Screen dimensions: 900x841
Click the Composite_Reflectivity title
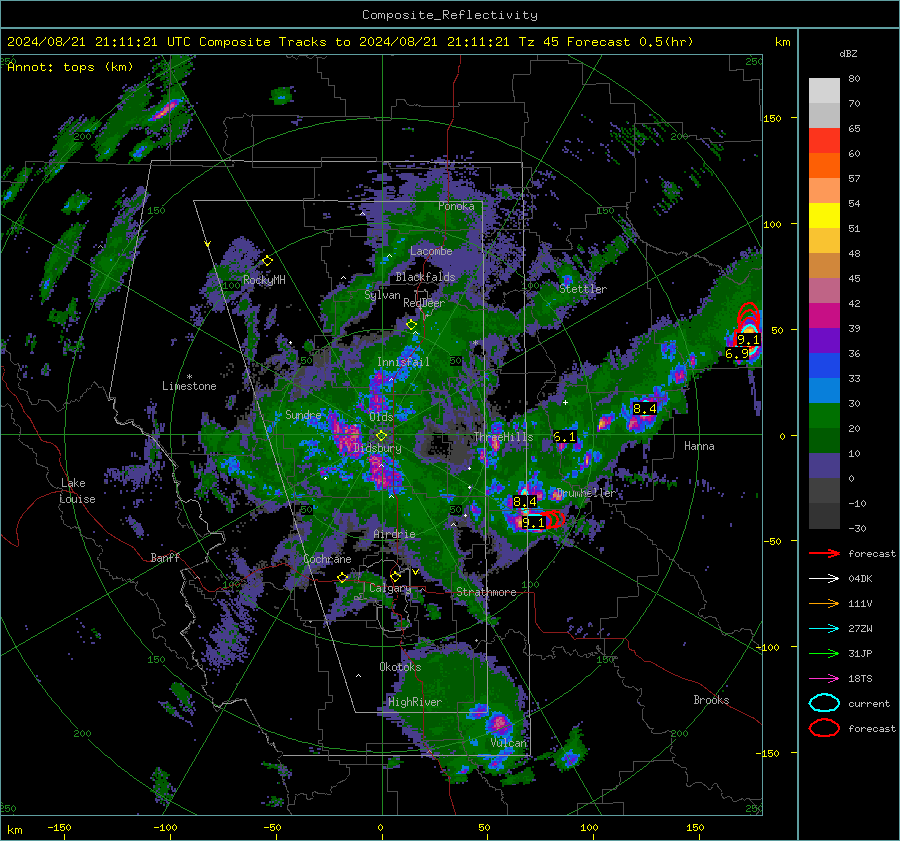click(x=450, y=15)
